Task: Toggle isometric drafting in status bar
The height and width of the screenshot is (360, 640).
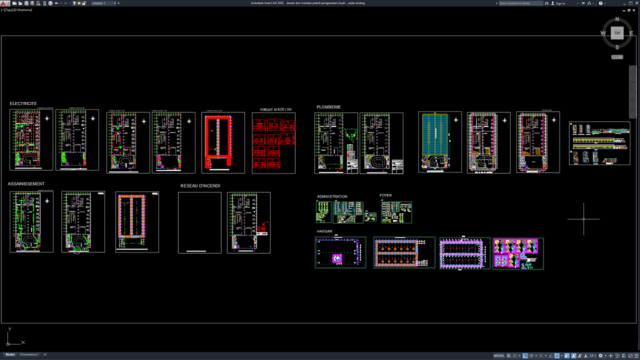Action: (541, 356)
